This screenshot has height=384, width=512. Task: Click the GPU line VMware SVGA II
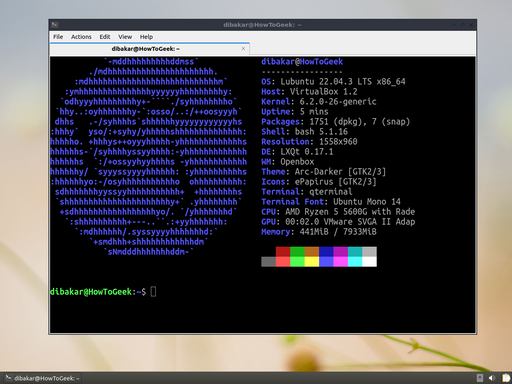pyautogui.click(x=338, y=222)
